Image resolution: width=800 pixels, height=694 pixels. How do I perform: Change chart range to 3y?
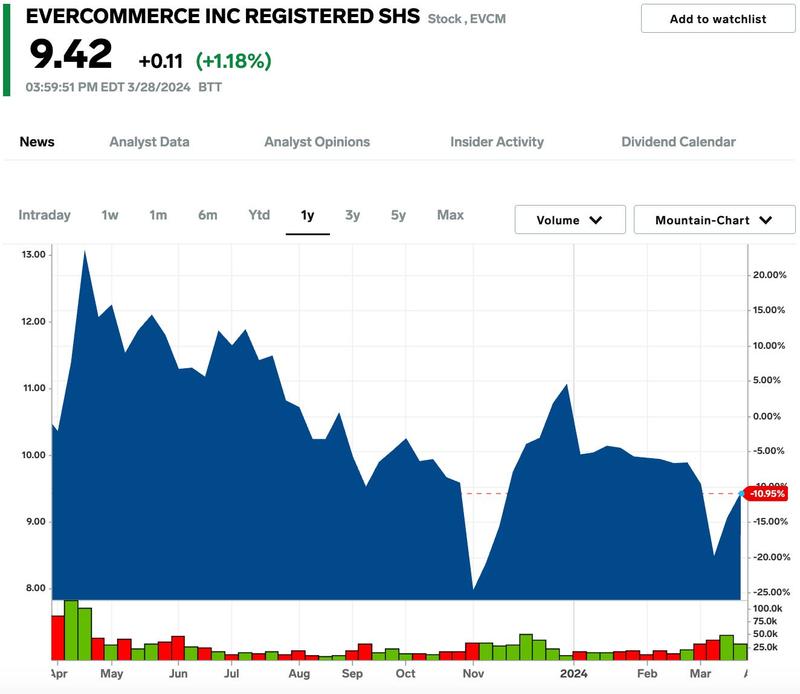[x=353, y=215]
